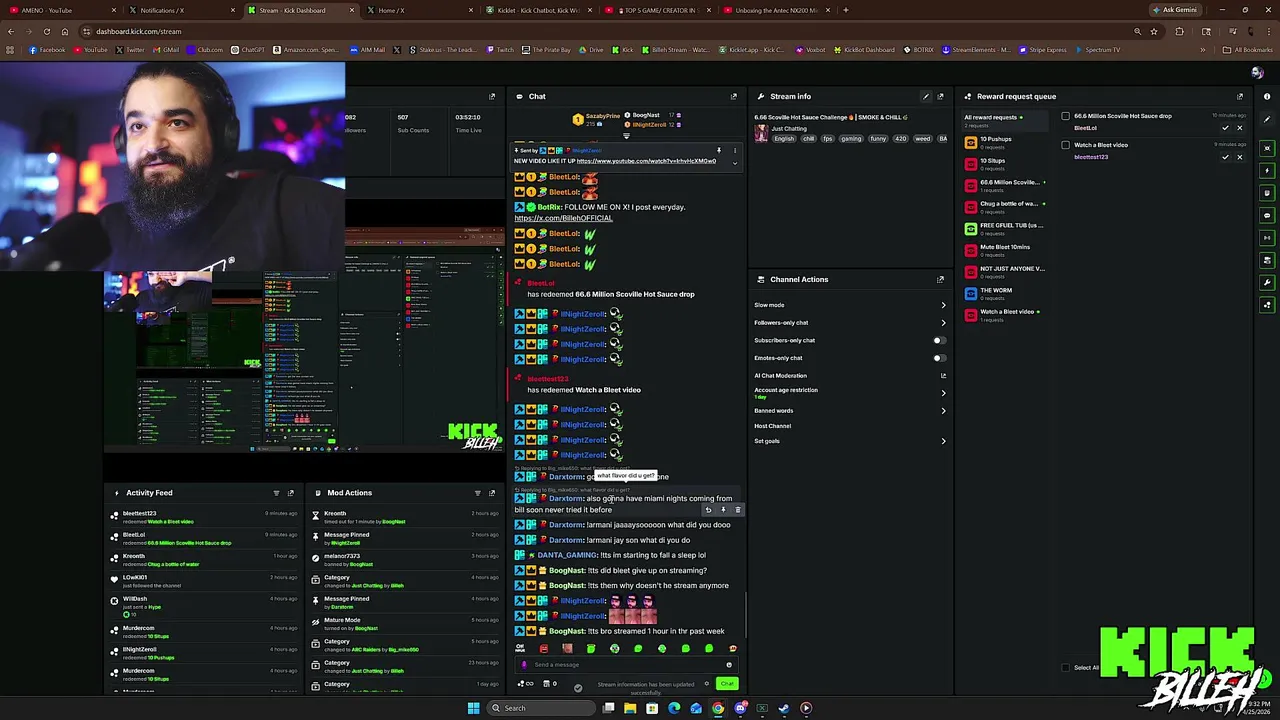Select FREE GFUEL TUB reward in list
Screen dimensions: 1280x720
[1004, 229]
